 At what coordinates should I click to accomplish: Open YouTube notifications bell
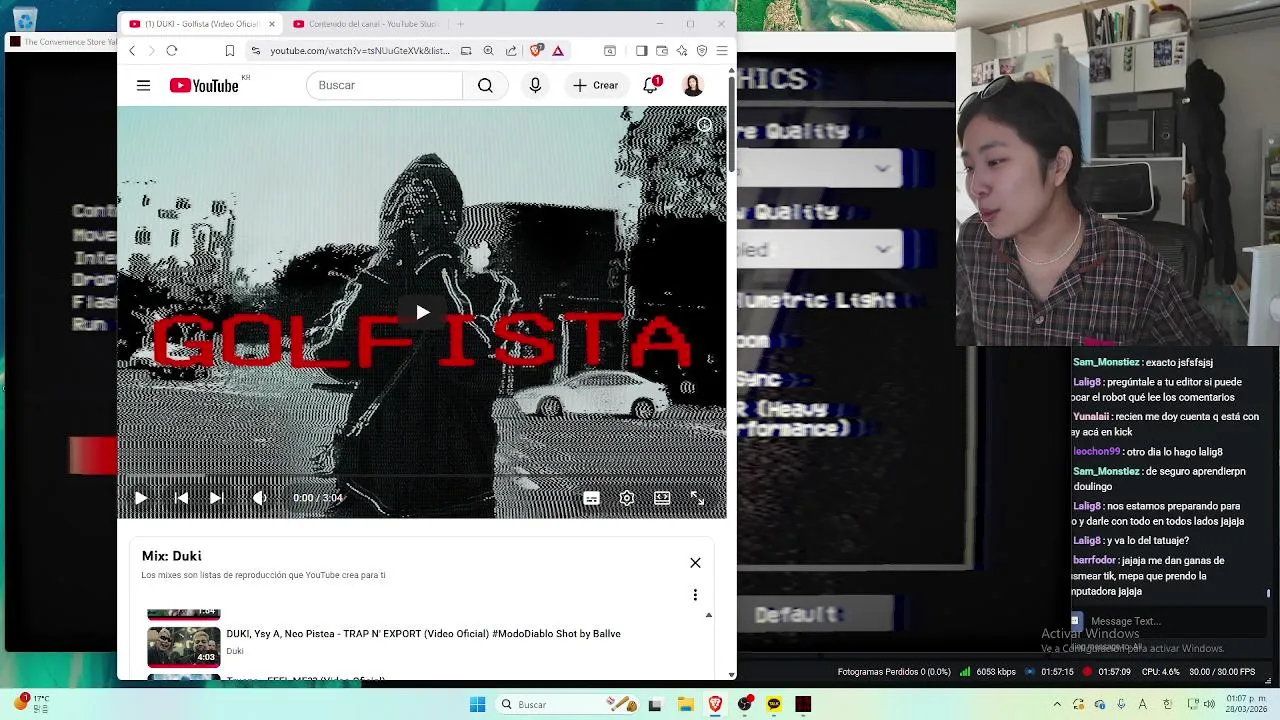click(650, 86)
